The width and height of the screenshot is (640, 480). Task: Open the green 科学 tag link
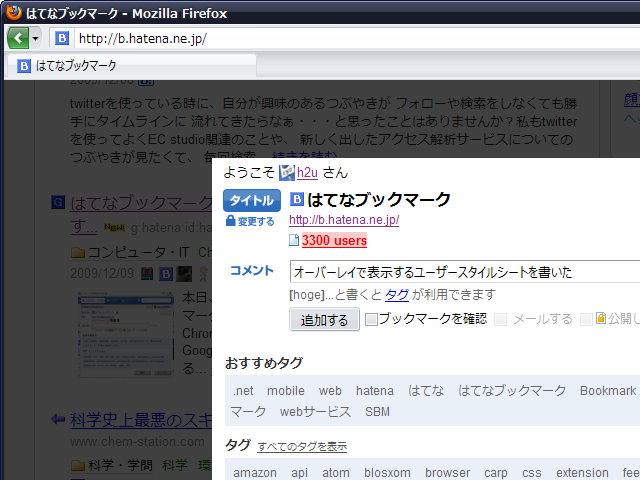click(175, 465)
